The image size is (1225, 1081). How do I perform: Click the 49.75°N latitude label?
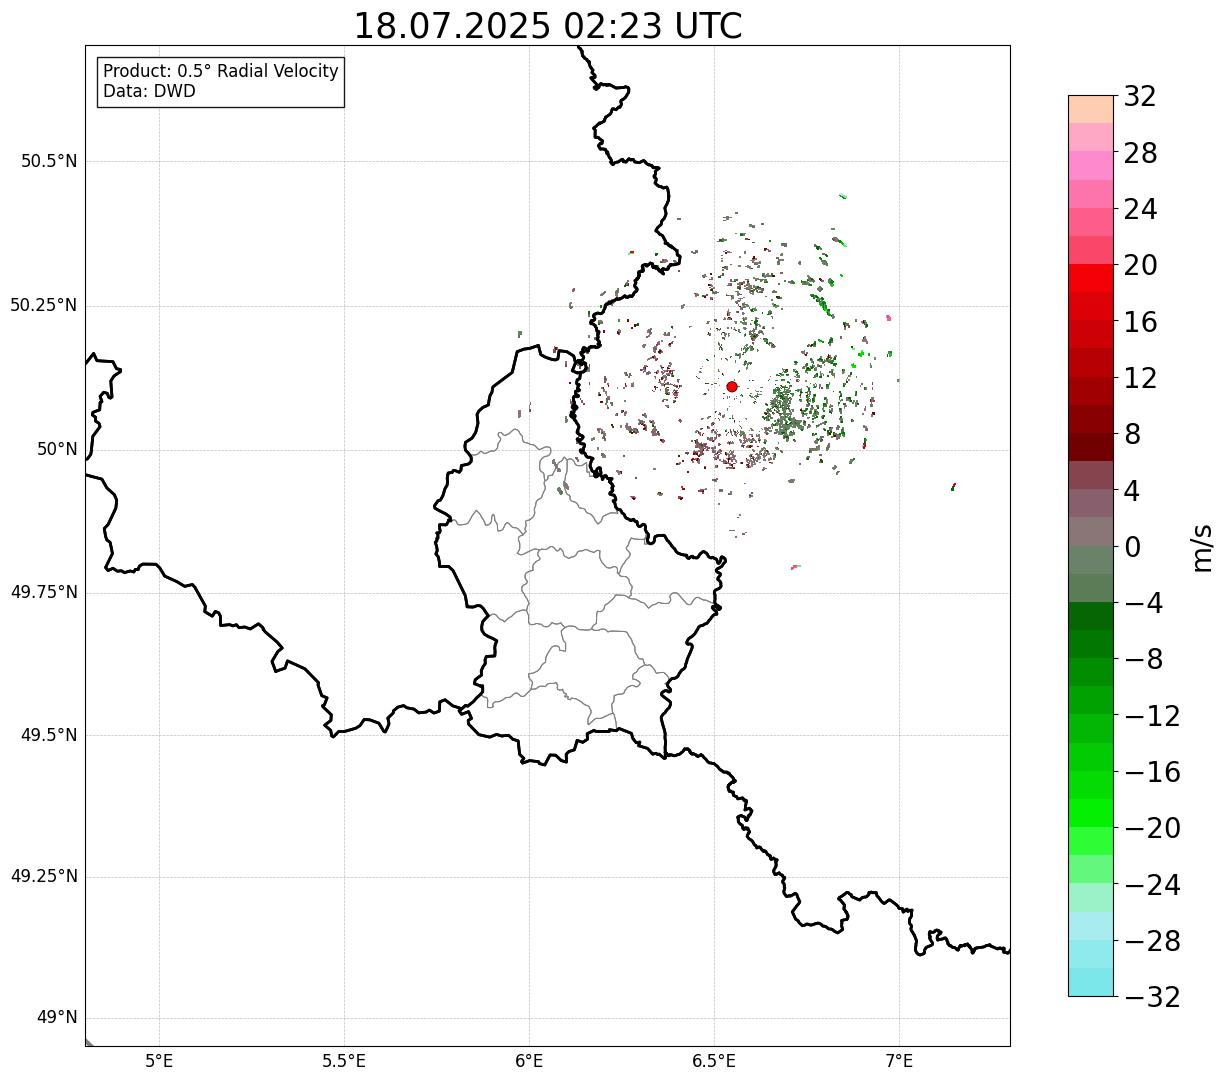(44, 592)
